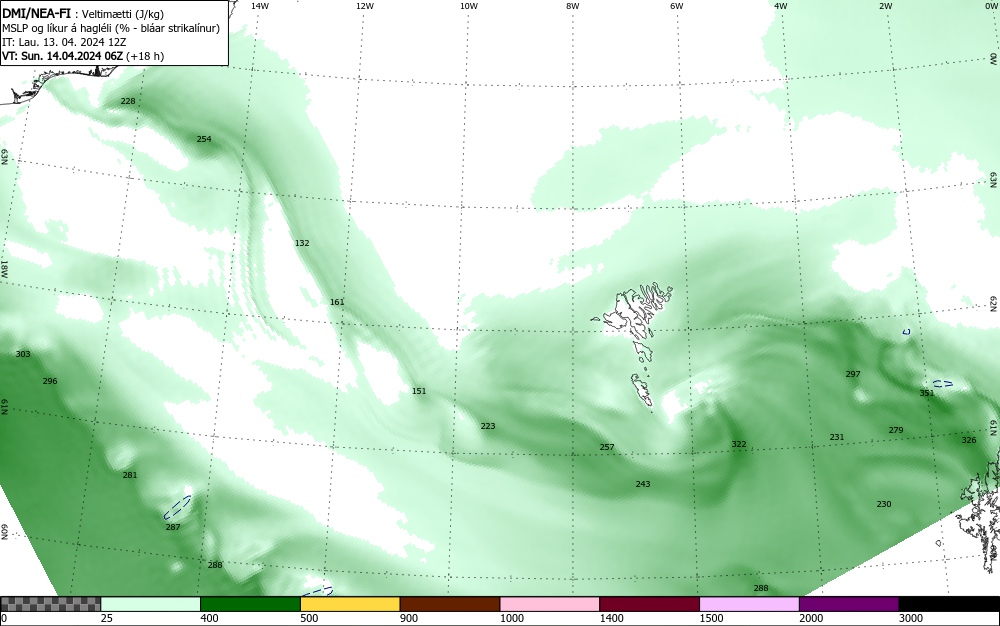
Task: Click the map value '287'
Action: pos(172,527)
